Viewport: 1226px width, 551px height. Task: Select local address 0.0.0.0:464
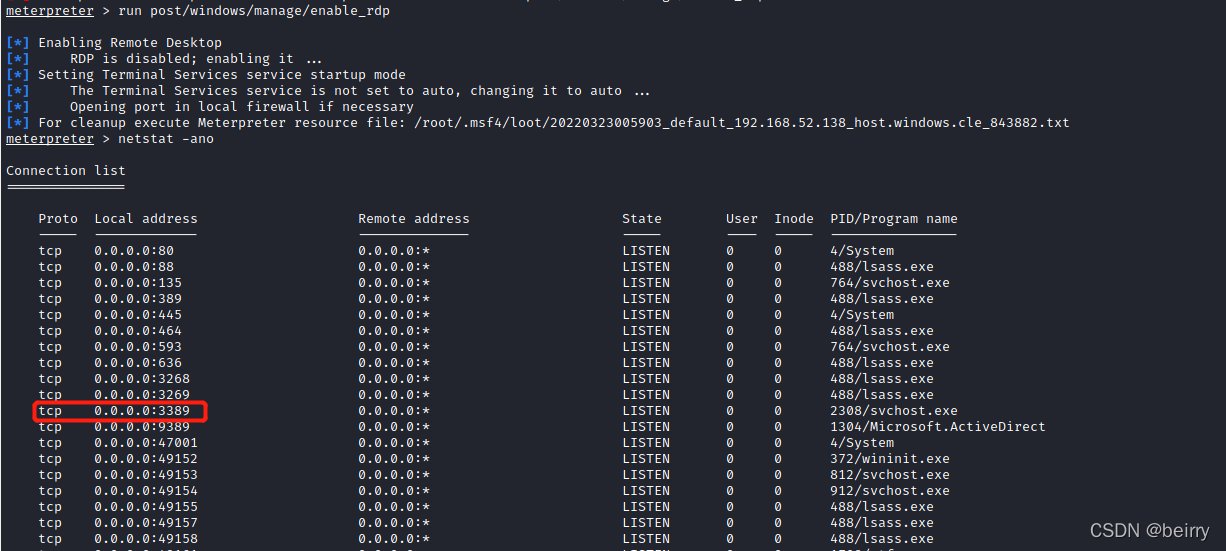(x=138, y=330)
